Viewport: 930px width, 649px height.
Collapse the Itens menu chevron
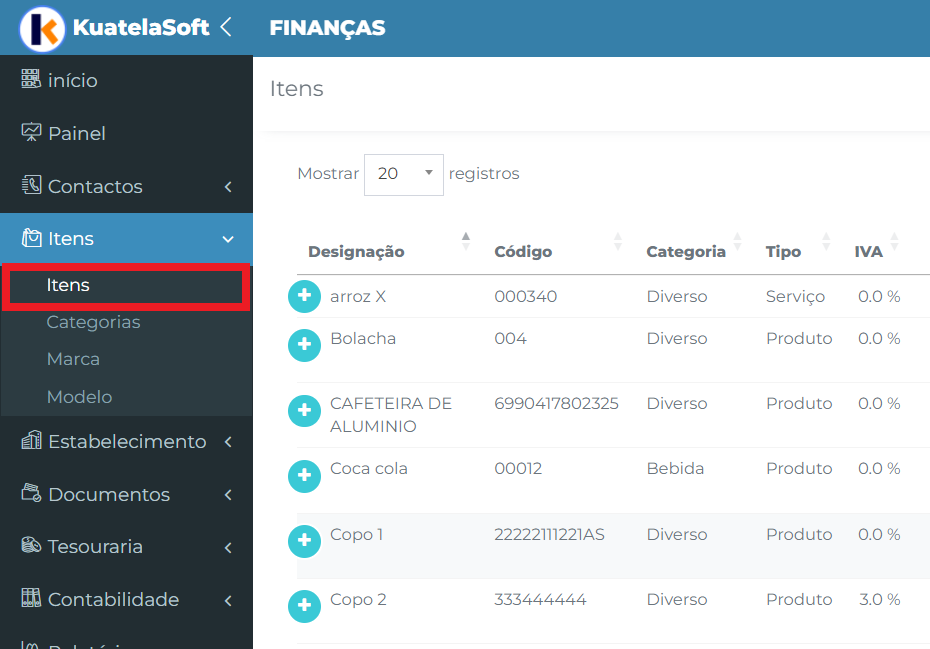click(x=228, y=239)
